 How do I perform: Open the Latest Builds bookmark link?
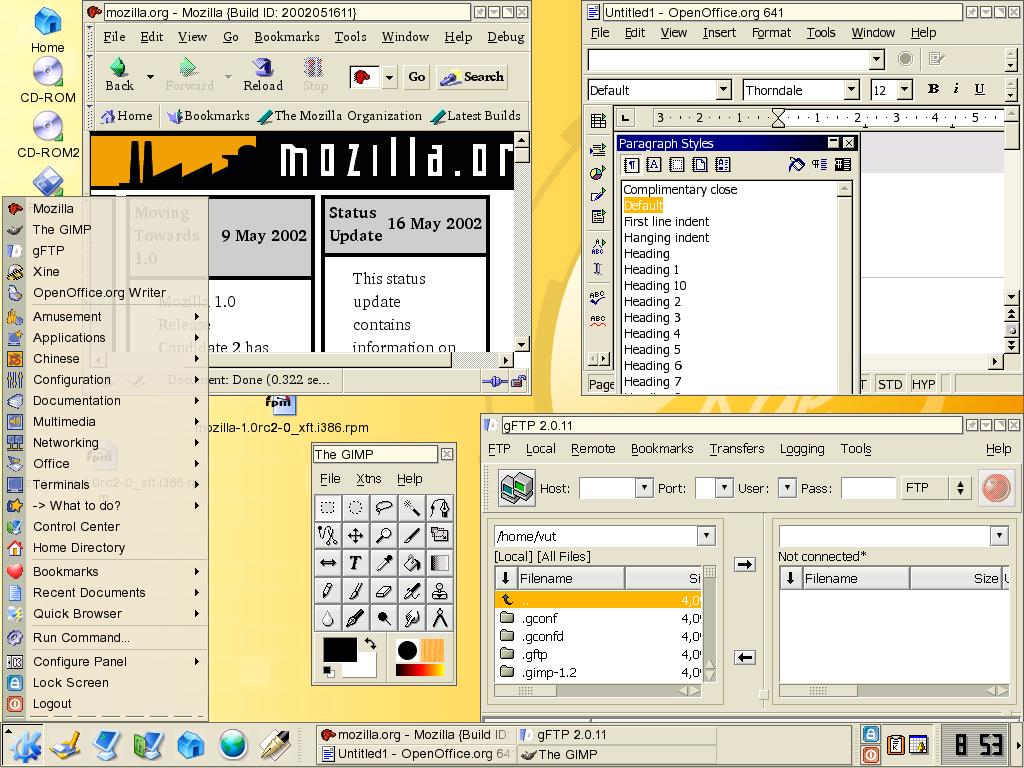click(476, 116)
